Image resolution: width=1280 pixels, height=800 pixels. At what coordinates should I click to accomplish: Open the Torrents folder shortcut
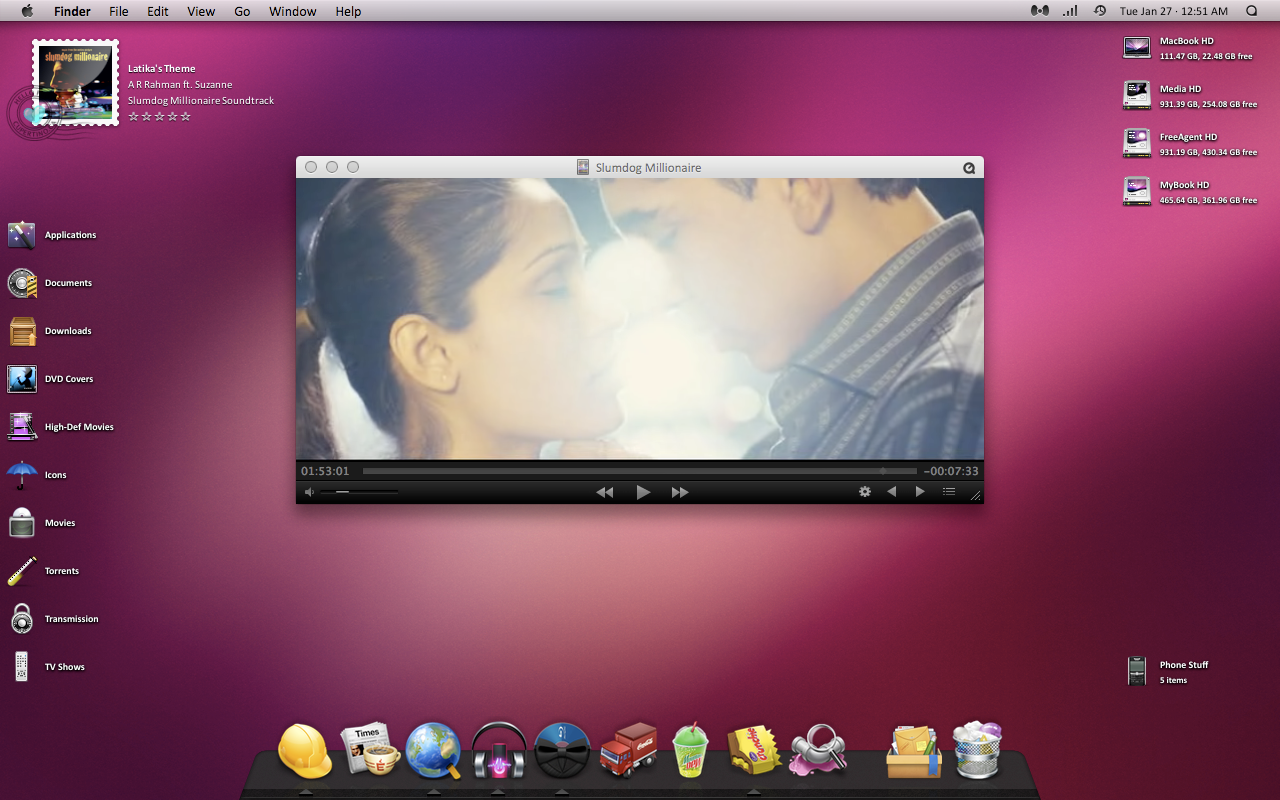point(22,571)
